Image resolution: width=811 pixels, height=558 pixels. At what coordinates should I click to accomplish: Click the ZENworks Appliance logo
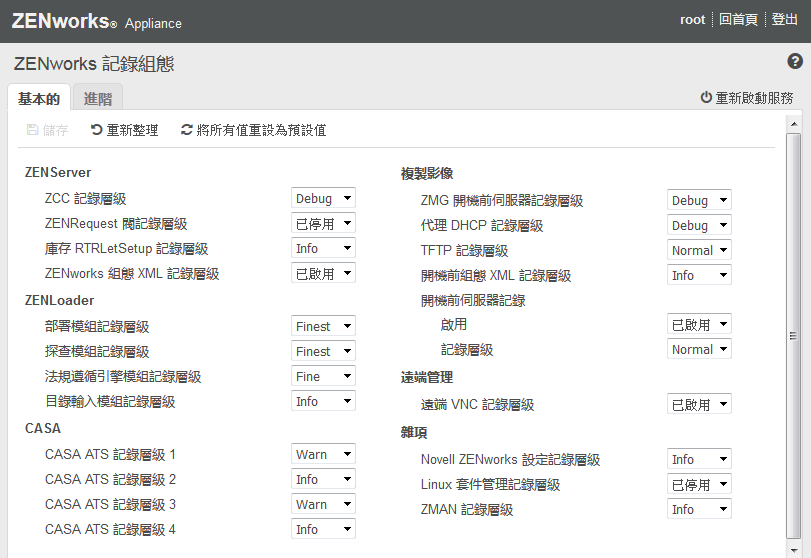(97, 21)
